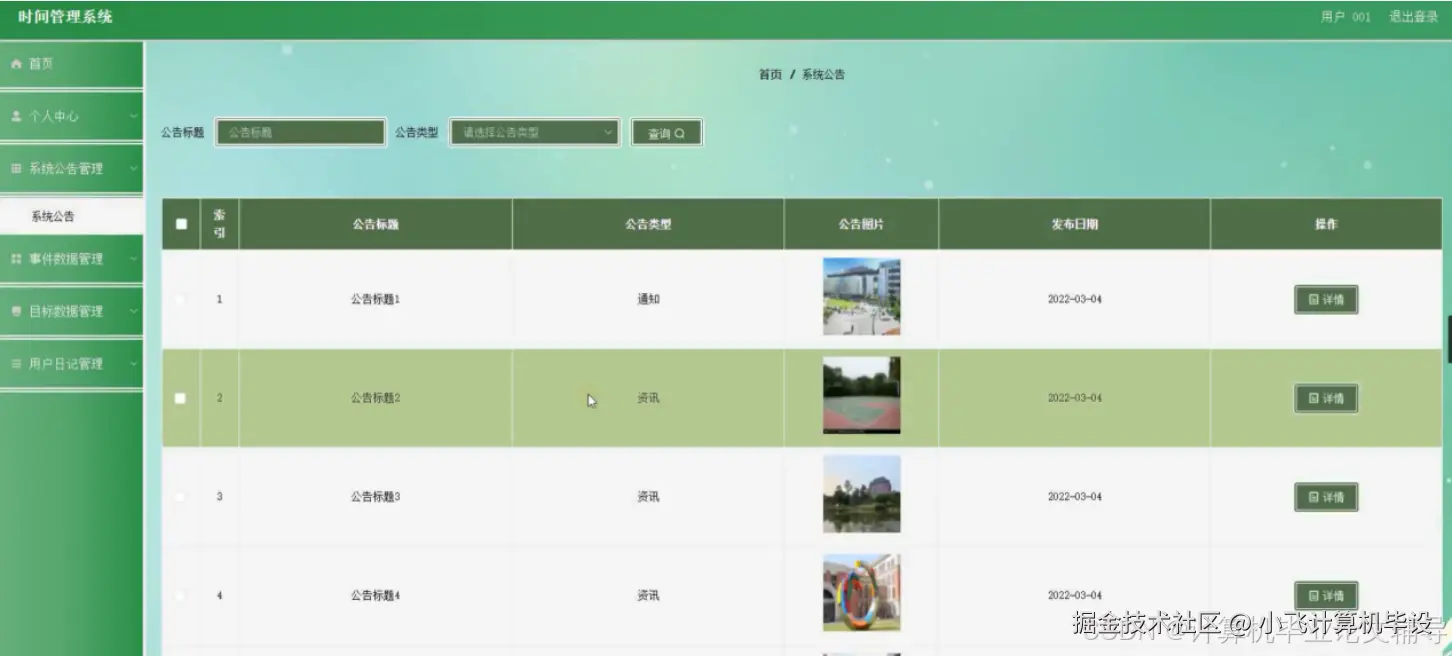Viewport: 1452px width, 656px height.
Task: Click the date 2022-03-04 in 公告标题2 row
Action: click(1075, 398)
